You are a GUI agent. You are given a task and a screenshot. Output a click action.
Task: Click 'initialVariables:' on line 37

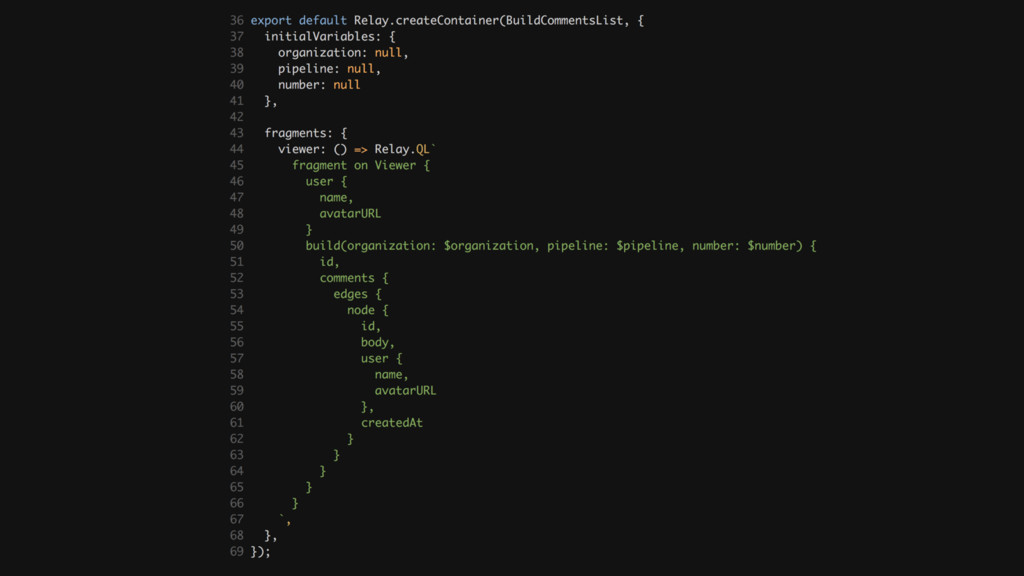323,37
